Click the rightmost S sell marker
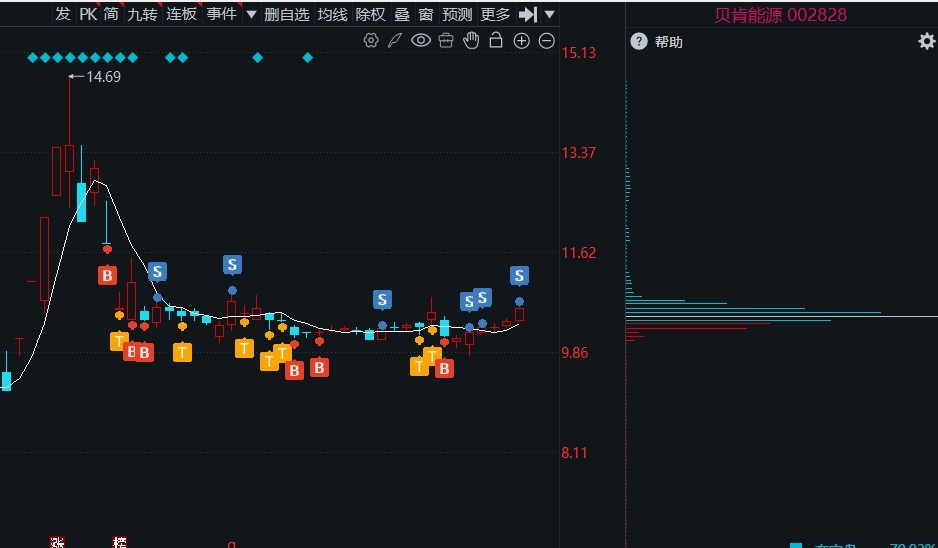 click(519, 276)
